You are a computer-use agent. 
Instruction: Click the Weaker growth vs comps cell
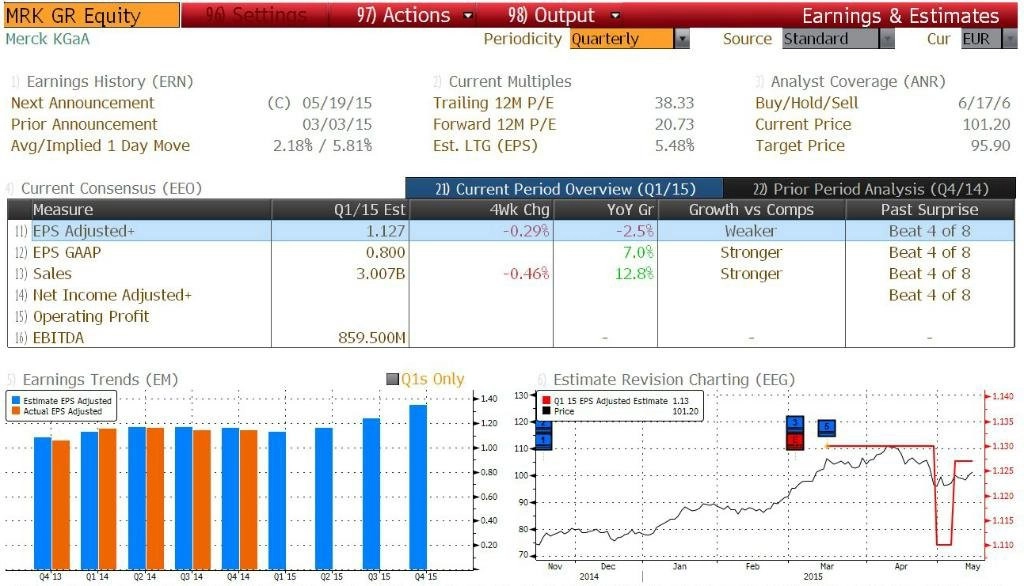coord(751,231)
